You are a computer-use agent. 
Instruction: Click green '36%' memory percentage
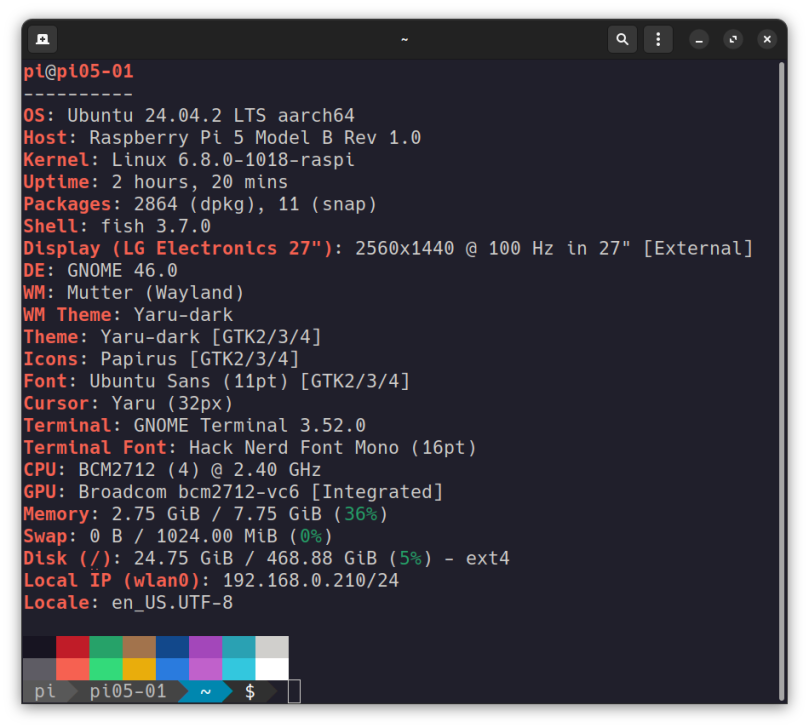[x=361, y=514]
